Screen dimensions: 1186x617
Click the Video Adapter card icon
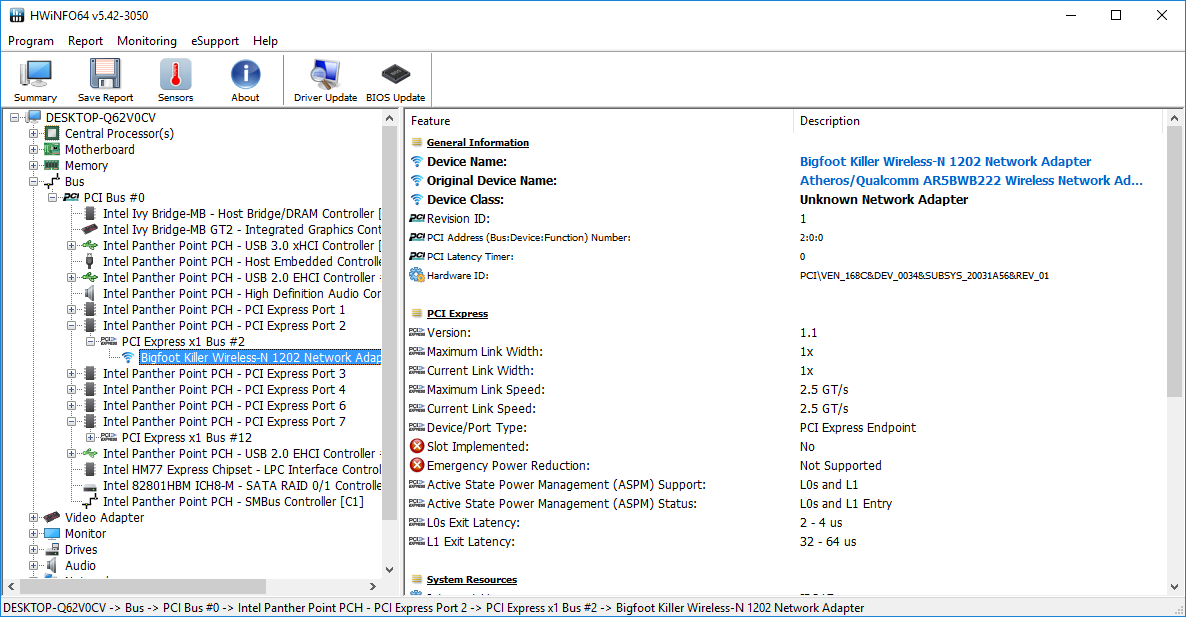52,517
